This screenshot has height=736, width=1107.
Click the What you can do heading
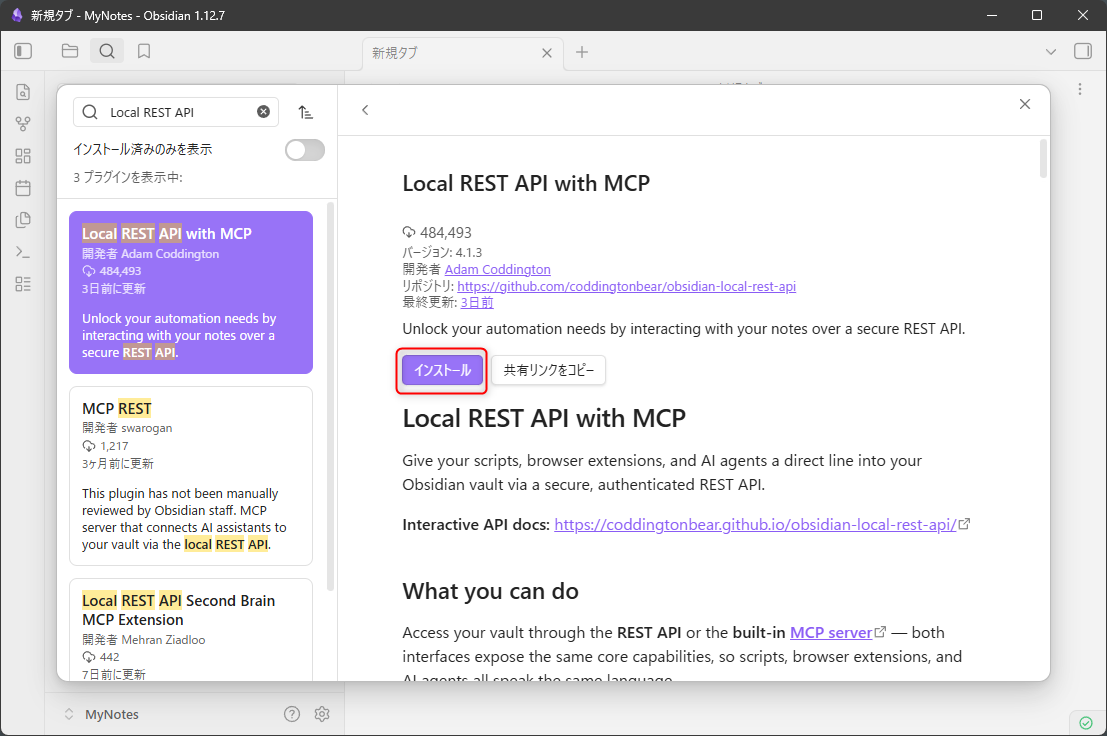491,591
